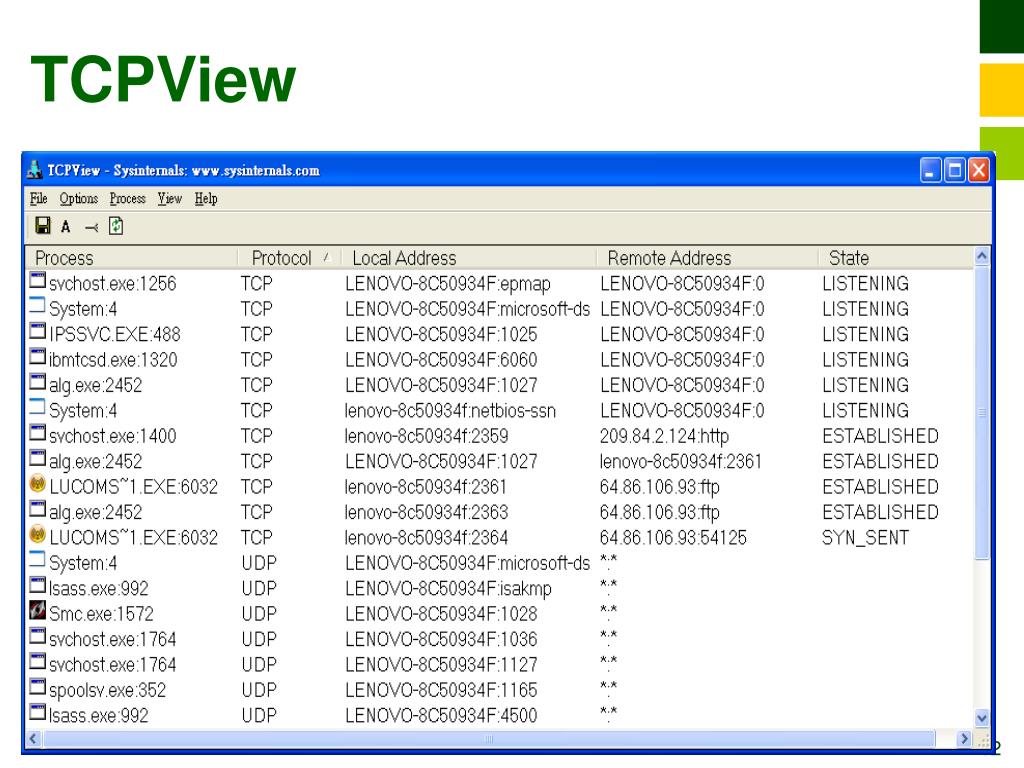Click the alg.exe icon in the 2363 row
This screenshot has height=768, width=1024.
click(x=38, y=509)
